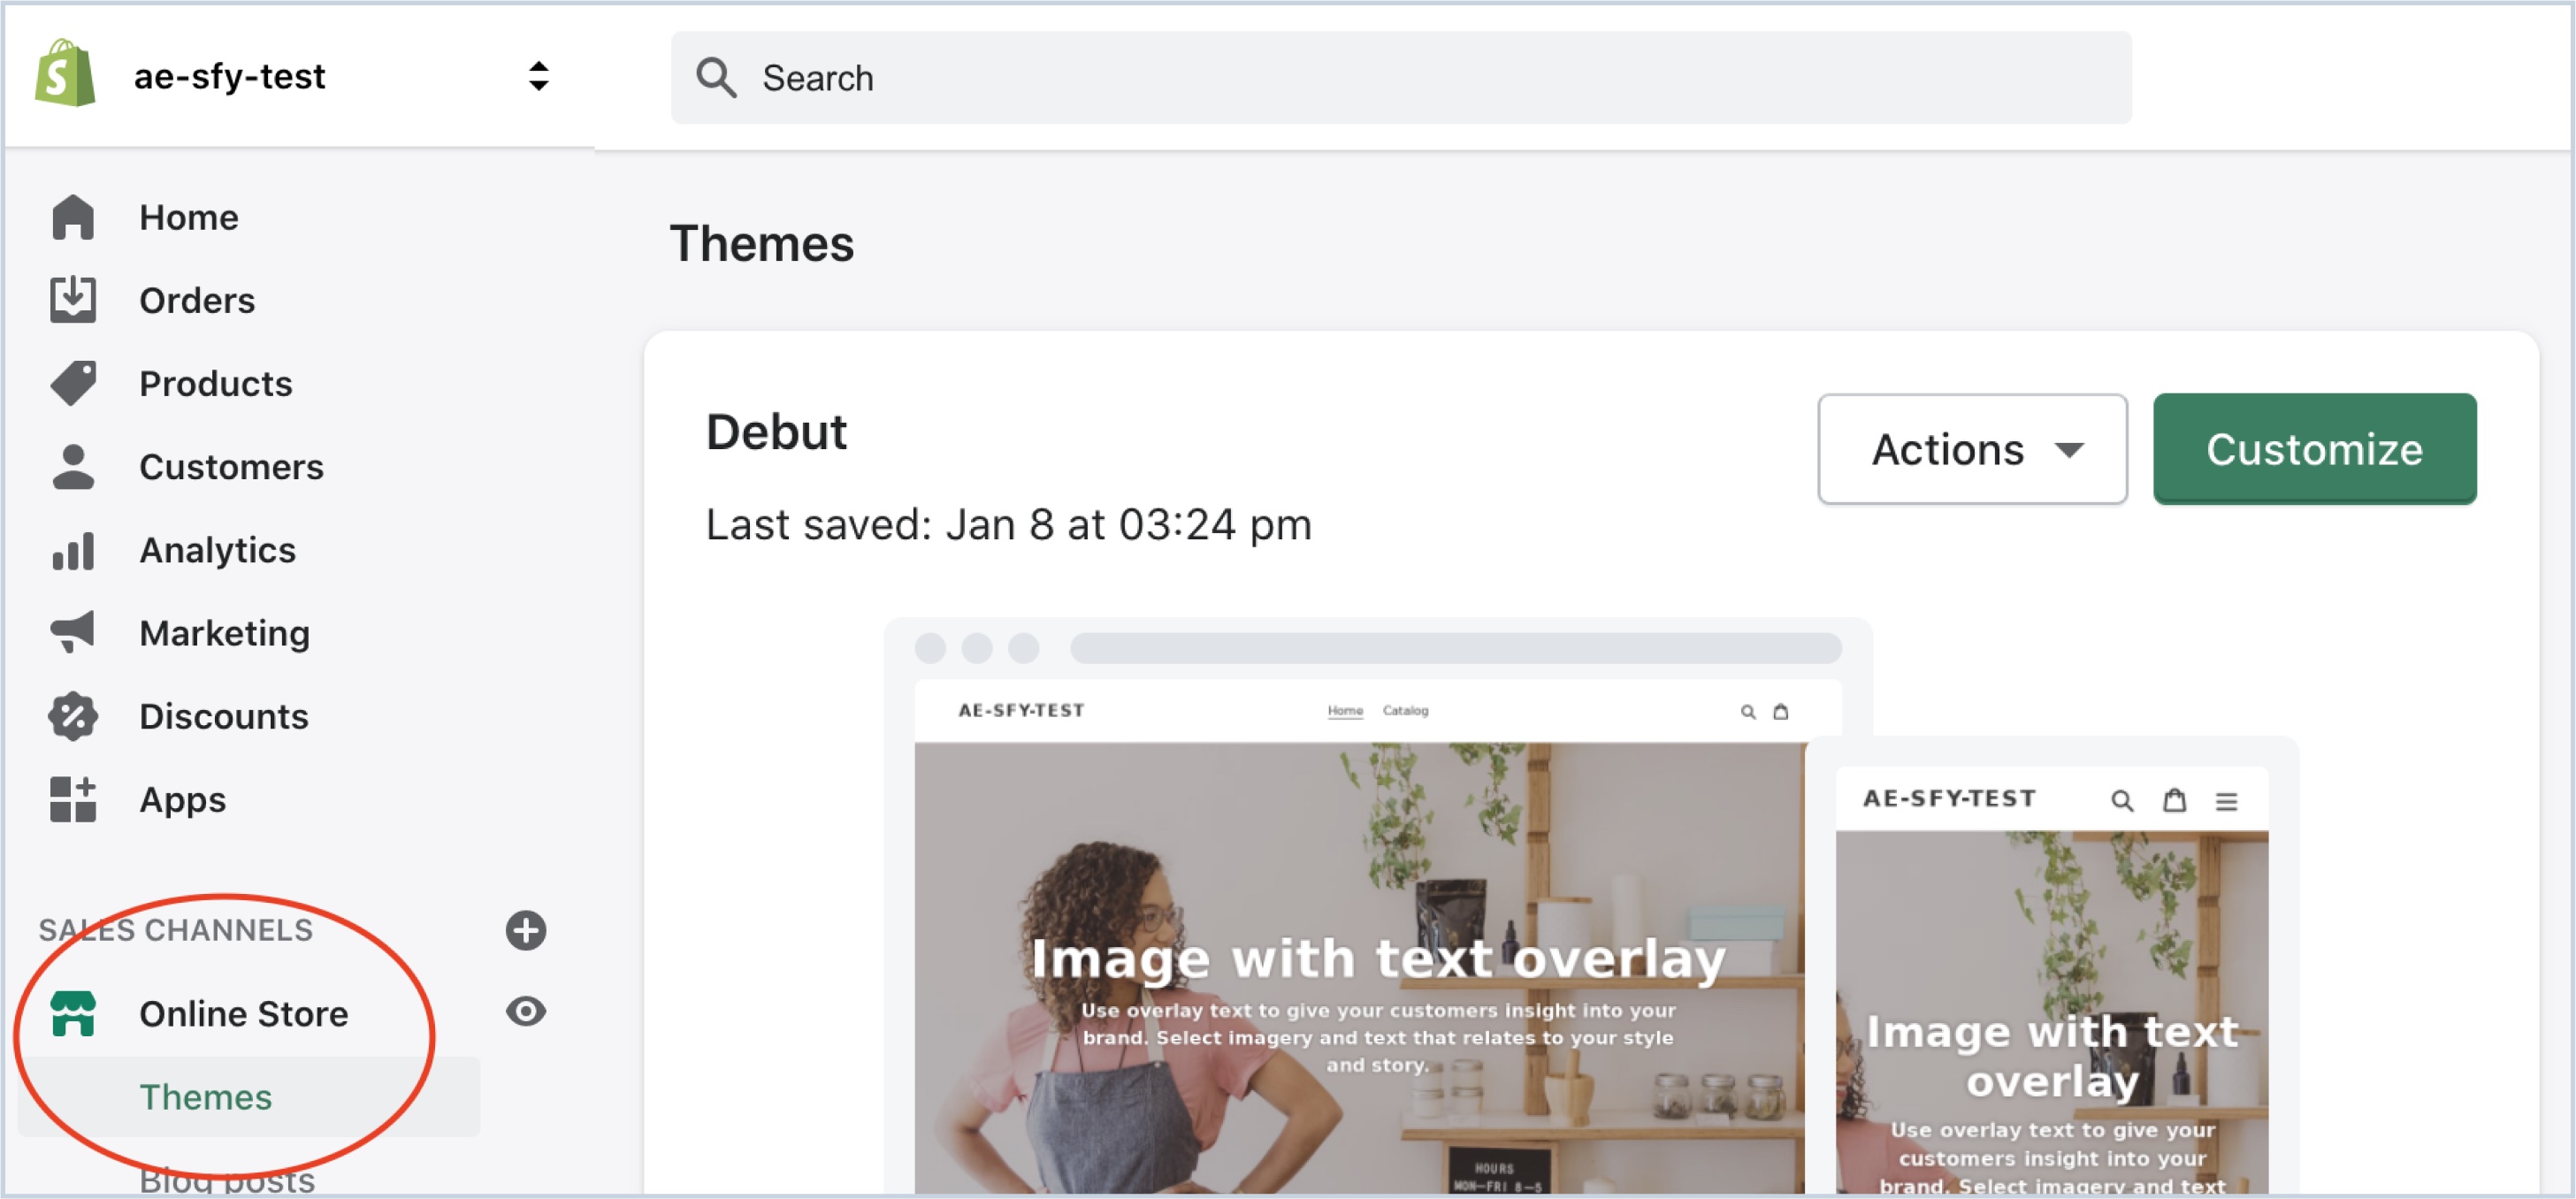
Task: Open the Actions dropdown for Debut
Action: click(1972, 449)
